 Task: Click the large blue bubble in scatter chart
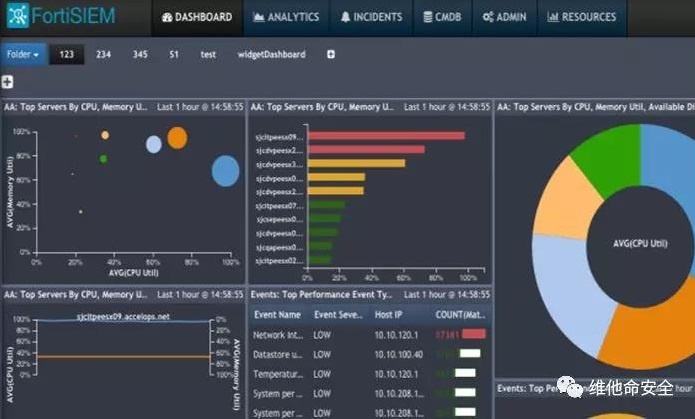[226, 171]
